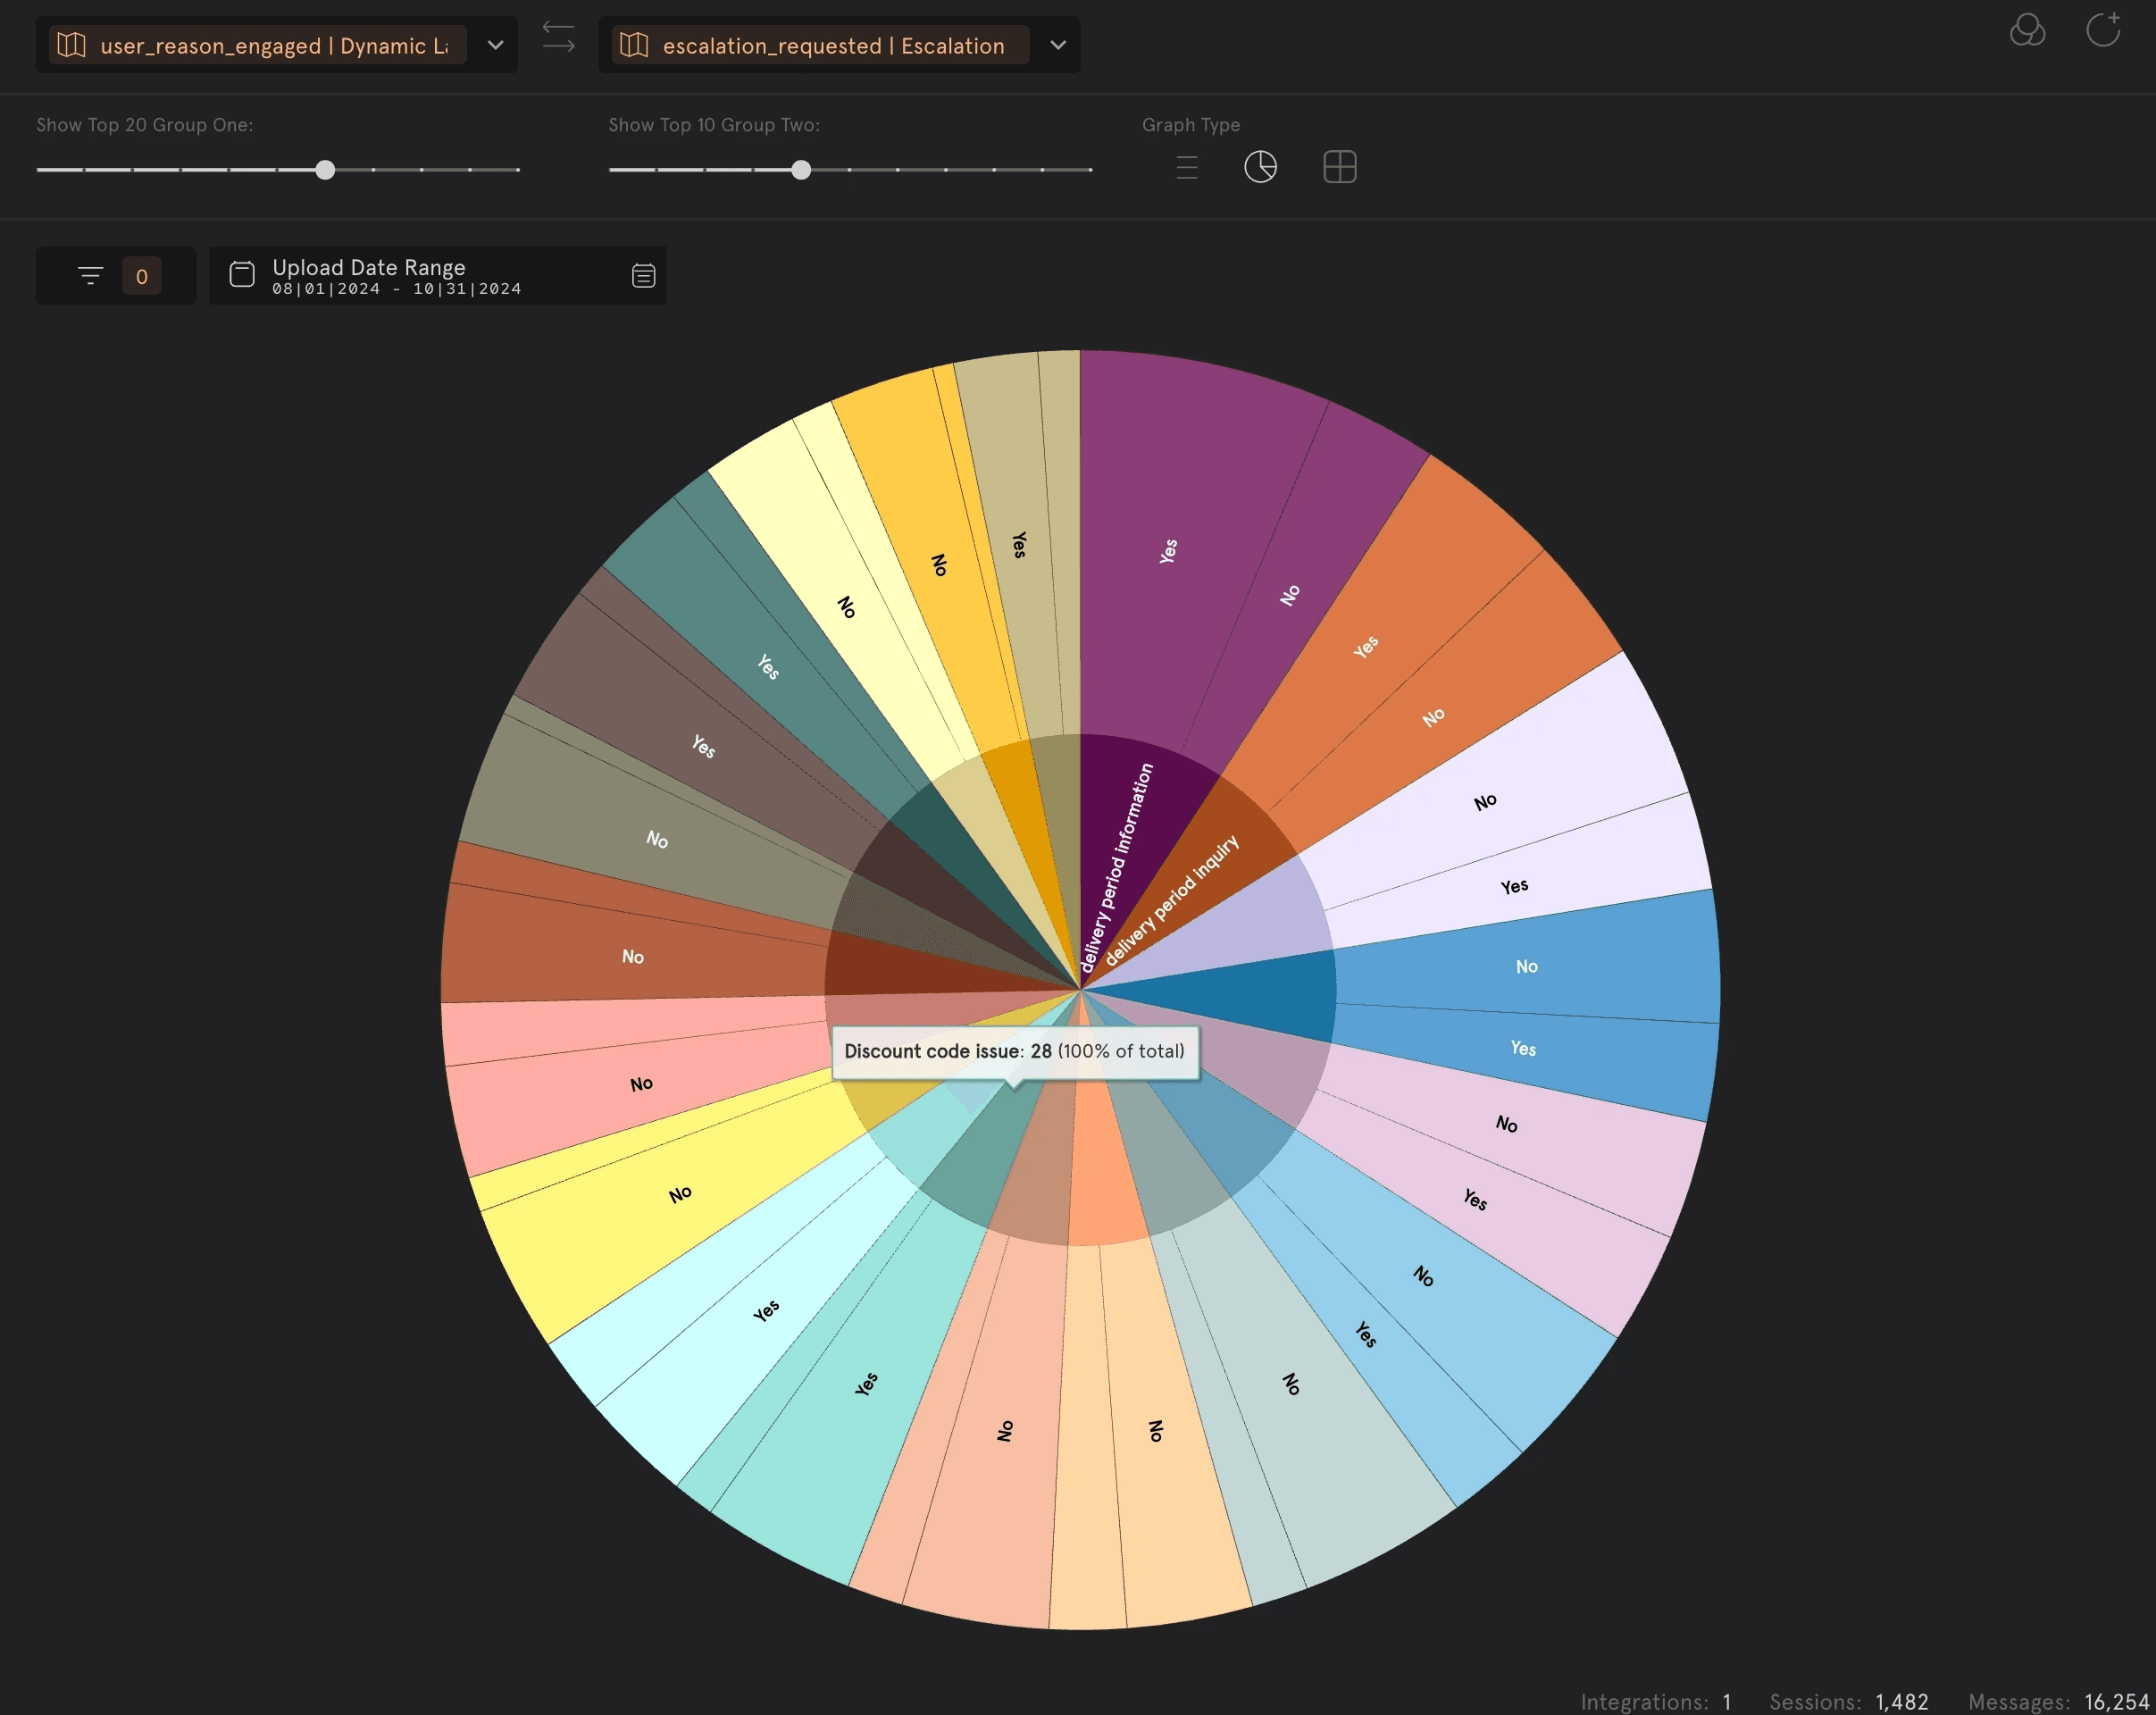Click purple outer Yes segment
The height and width of the screenshot is (1715, 2156).
(x=1170, y=550)
